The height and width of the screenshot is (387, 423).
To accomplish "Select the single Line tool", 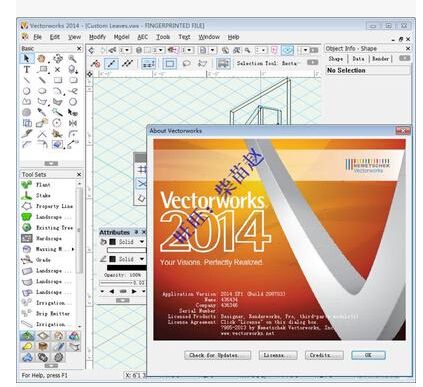I will 27,80.
